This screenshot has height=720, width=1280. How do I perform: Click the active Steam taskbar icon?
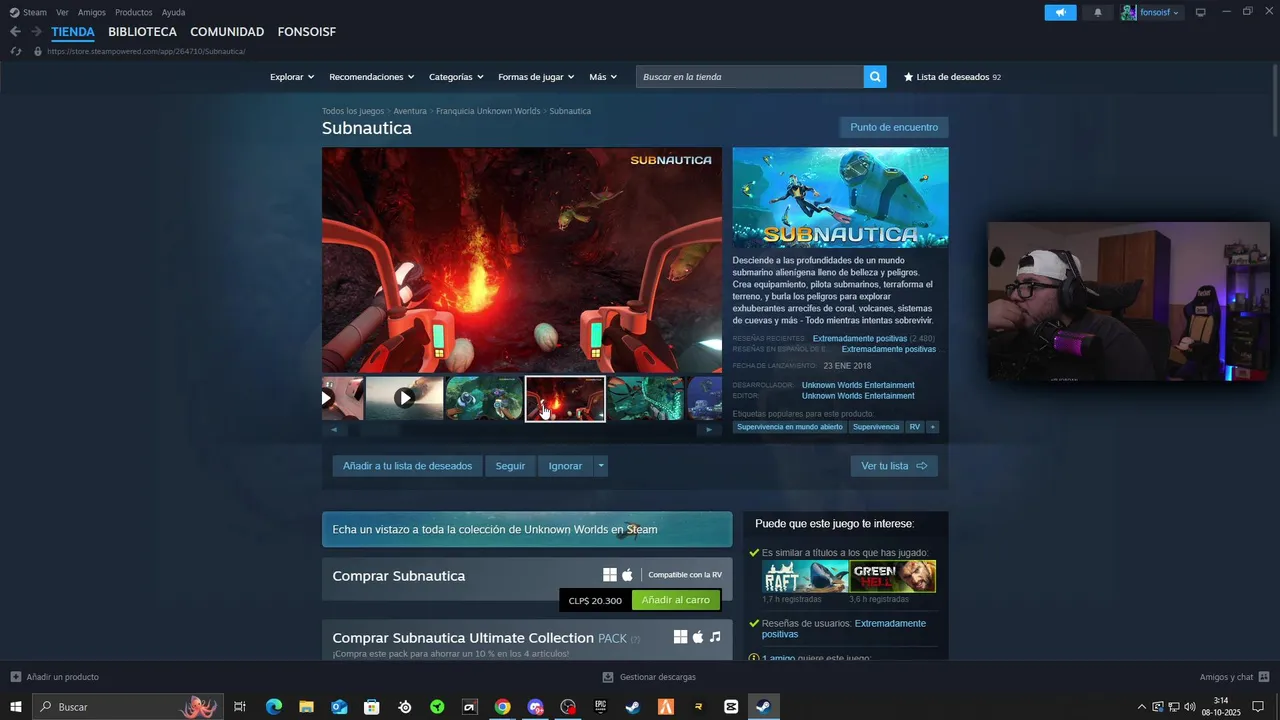(x=763, y=707)
